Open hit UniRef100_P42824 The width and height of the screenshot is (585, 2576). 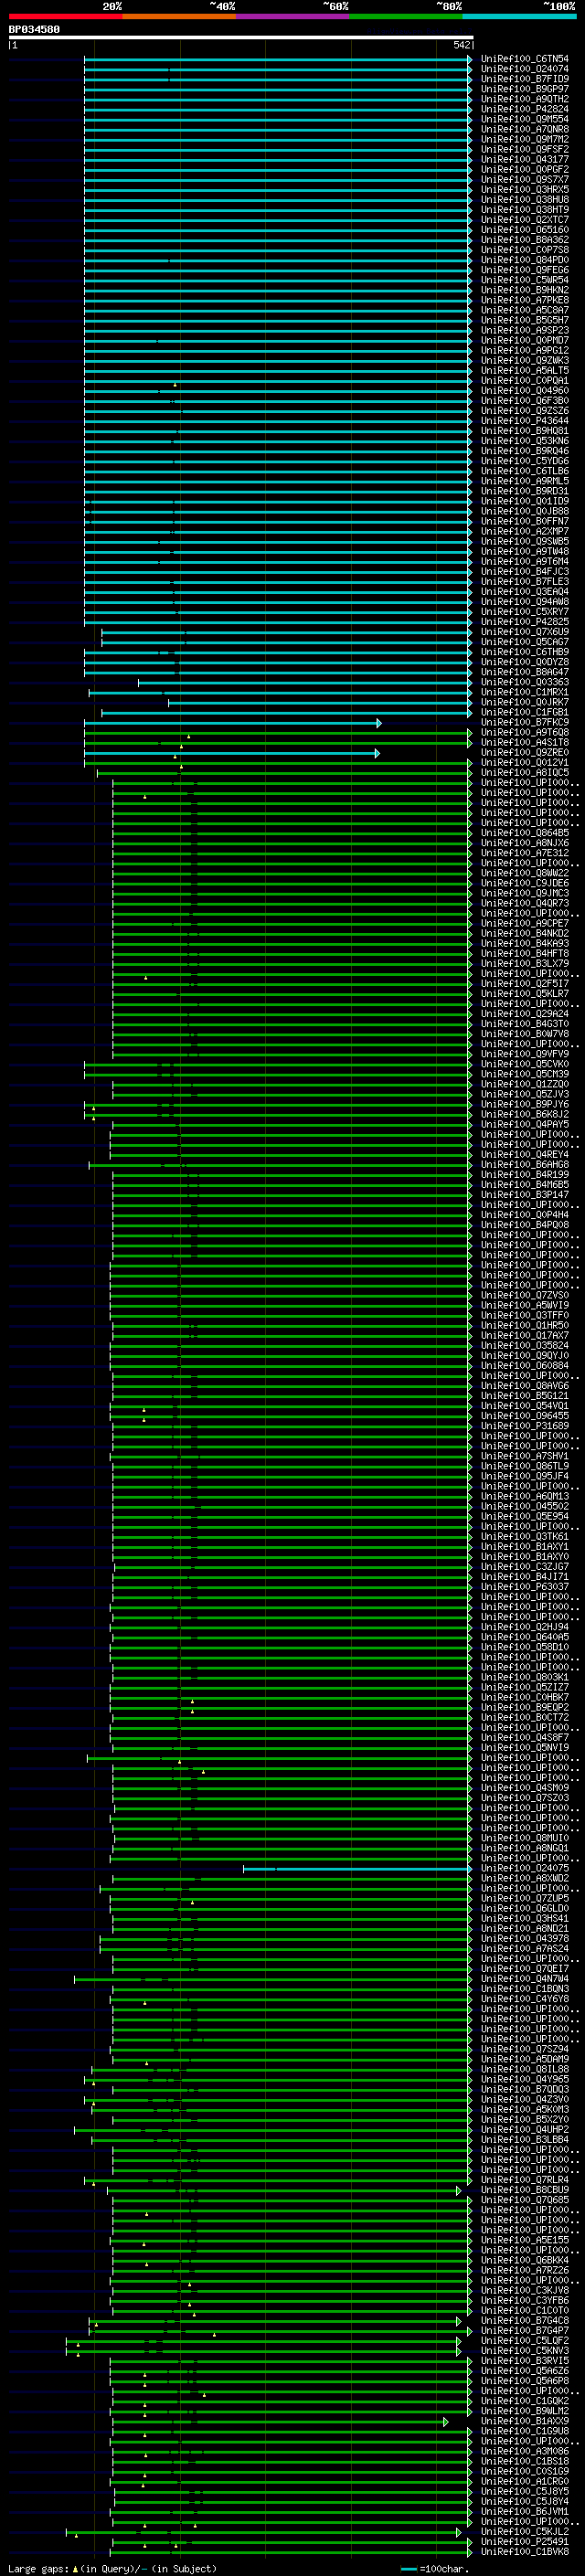coord(525,109)
